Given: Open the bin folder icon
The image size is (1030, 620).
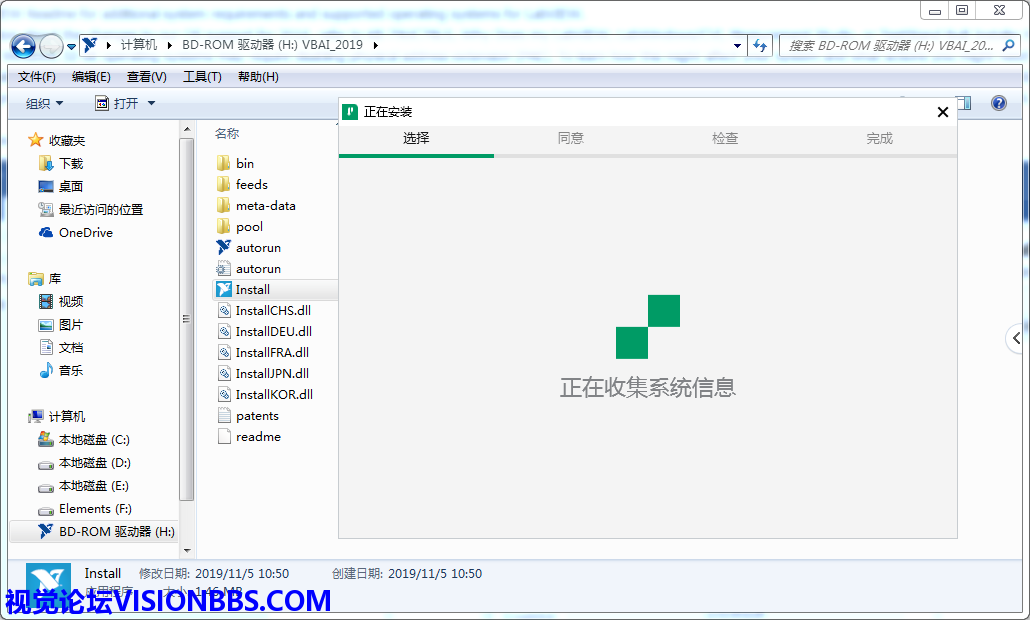Looking at the screenshot, I should 224,164.
